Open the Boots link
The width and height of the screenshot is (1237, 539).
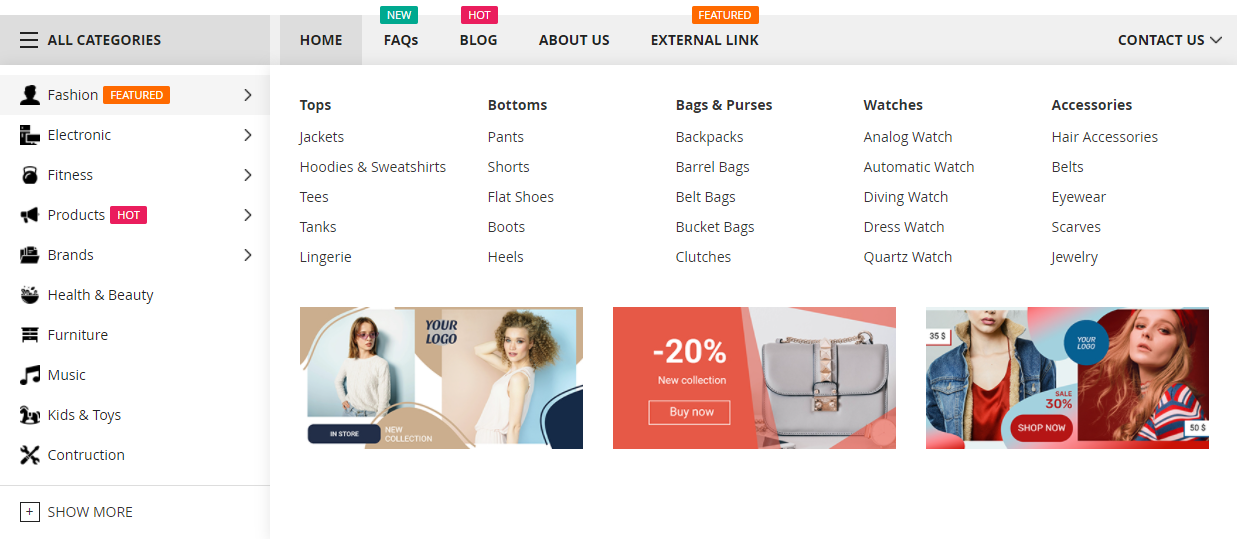507,227
